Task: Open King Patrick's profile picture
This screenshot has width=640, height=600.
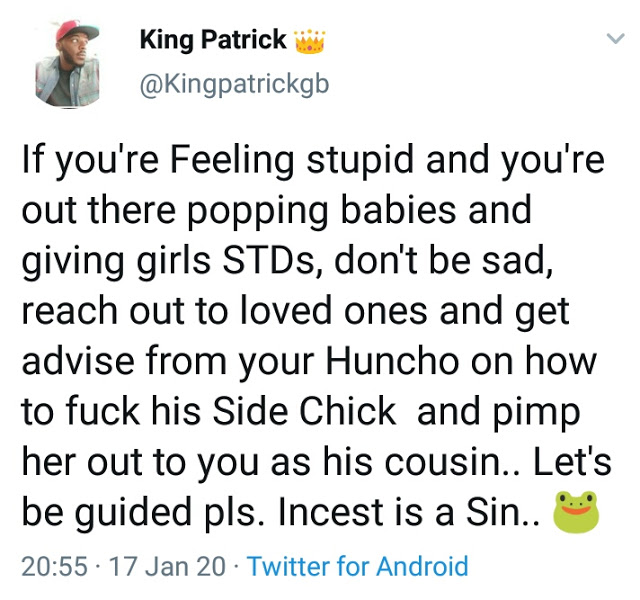Action: tap(68, 64)
